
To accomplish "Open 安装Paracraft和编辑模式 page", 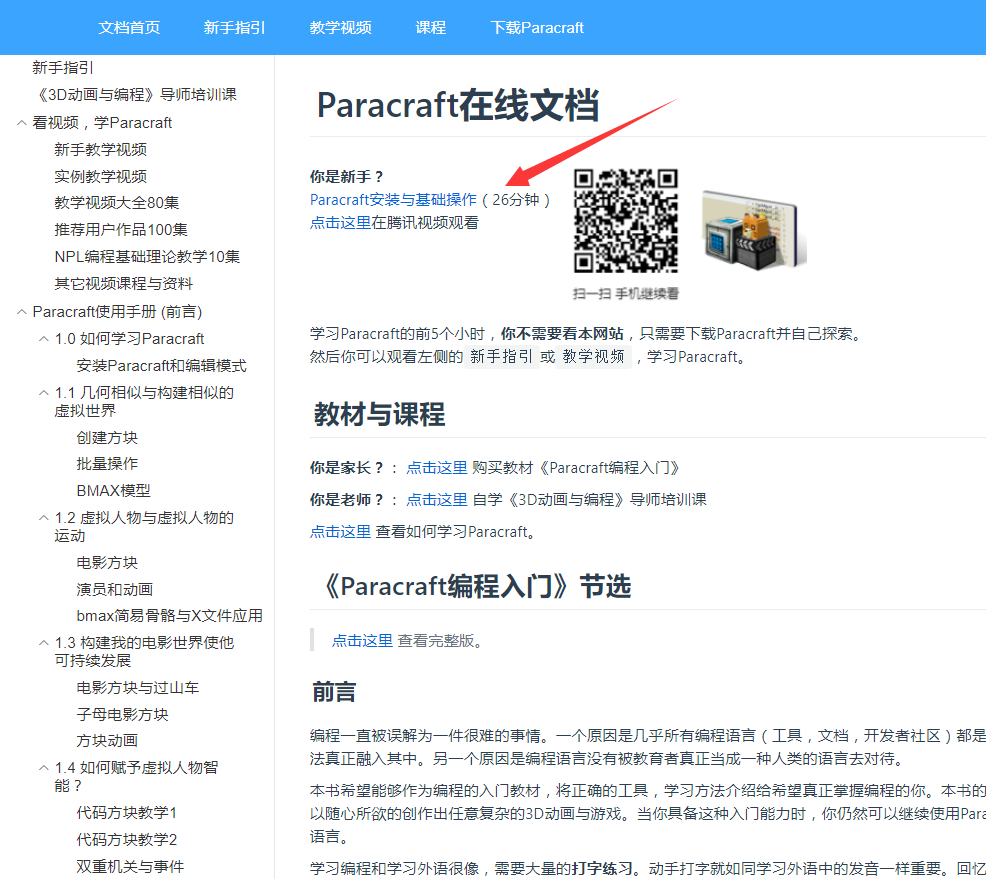I will [161, 366].
